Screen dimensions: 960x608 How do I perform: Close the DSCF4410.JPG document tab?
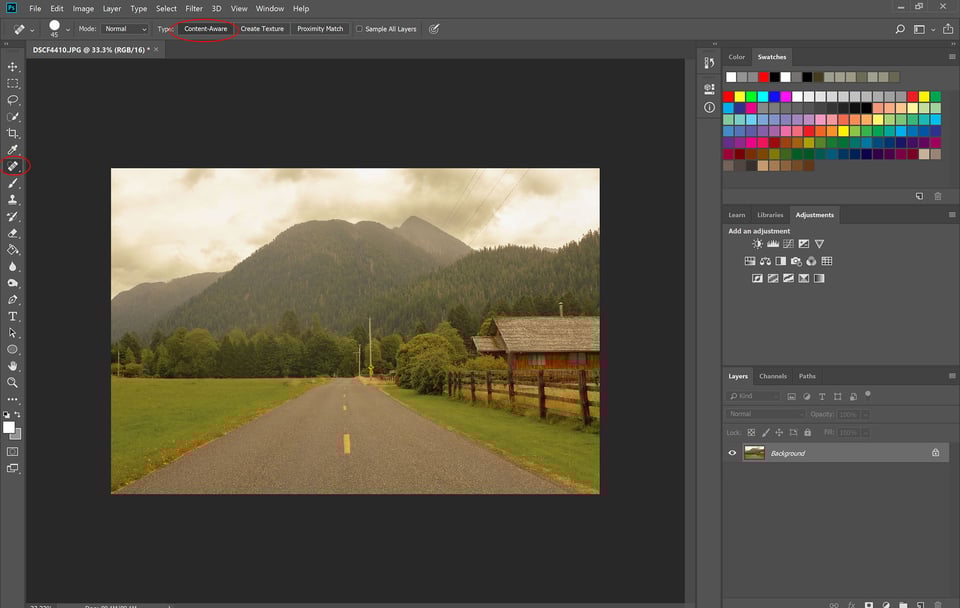point(156,50)
